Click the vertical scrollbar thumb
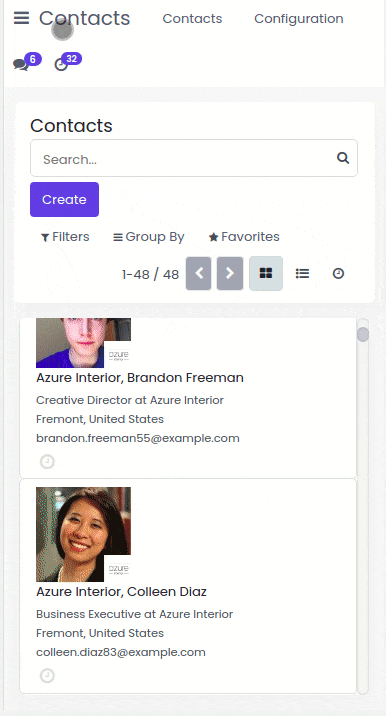The image size is (386, 716). 363,334
